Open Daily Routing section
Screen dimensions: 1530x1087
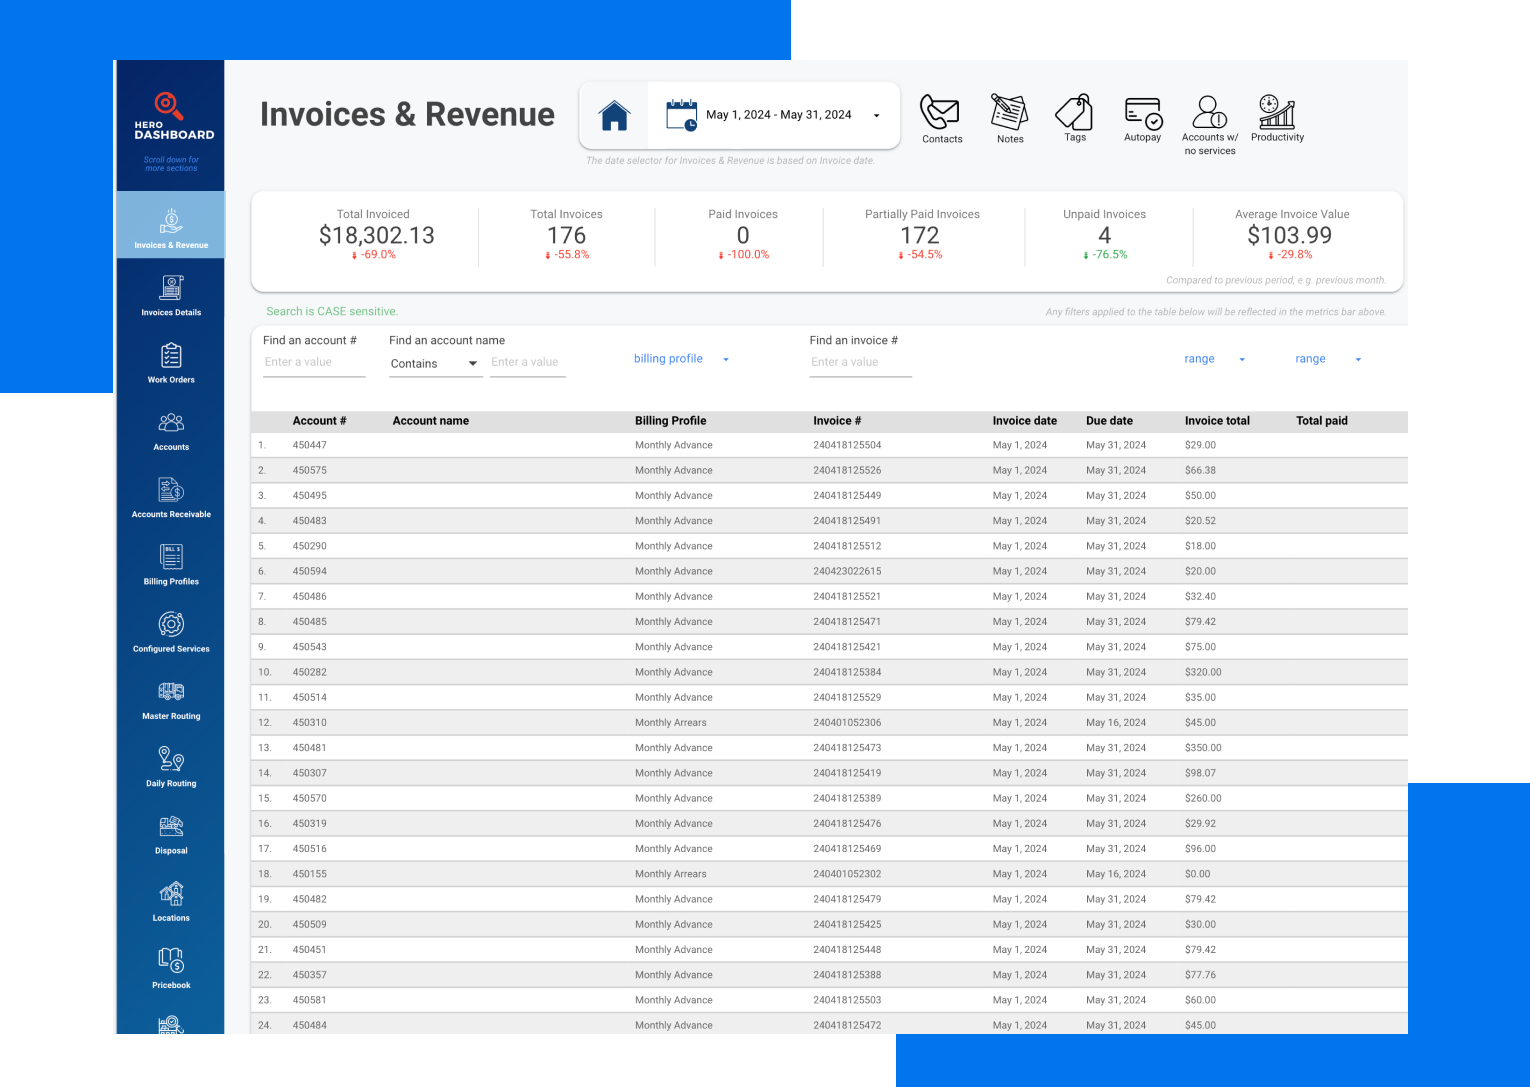tap(171, 766)
